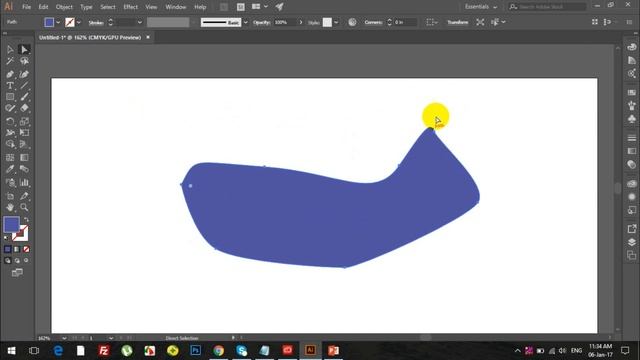
Task: Reset to default fill and stroke
Action: tap(6, 238)
